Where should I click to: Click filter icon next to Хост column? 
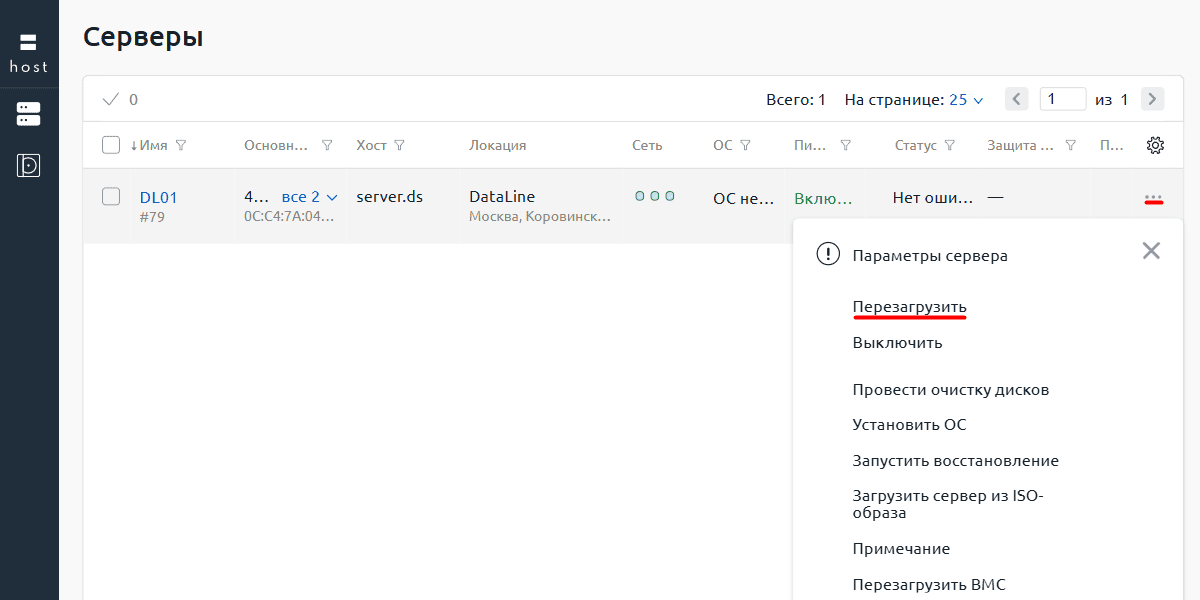[x=400, y=145]
